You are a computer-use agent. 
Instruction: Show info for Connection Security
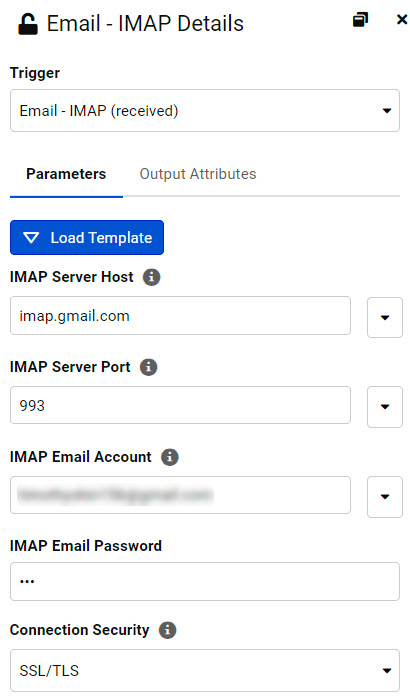167,630
